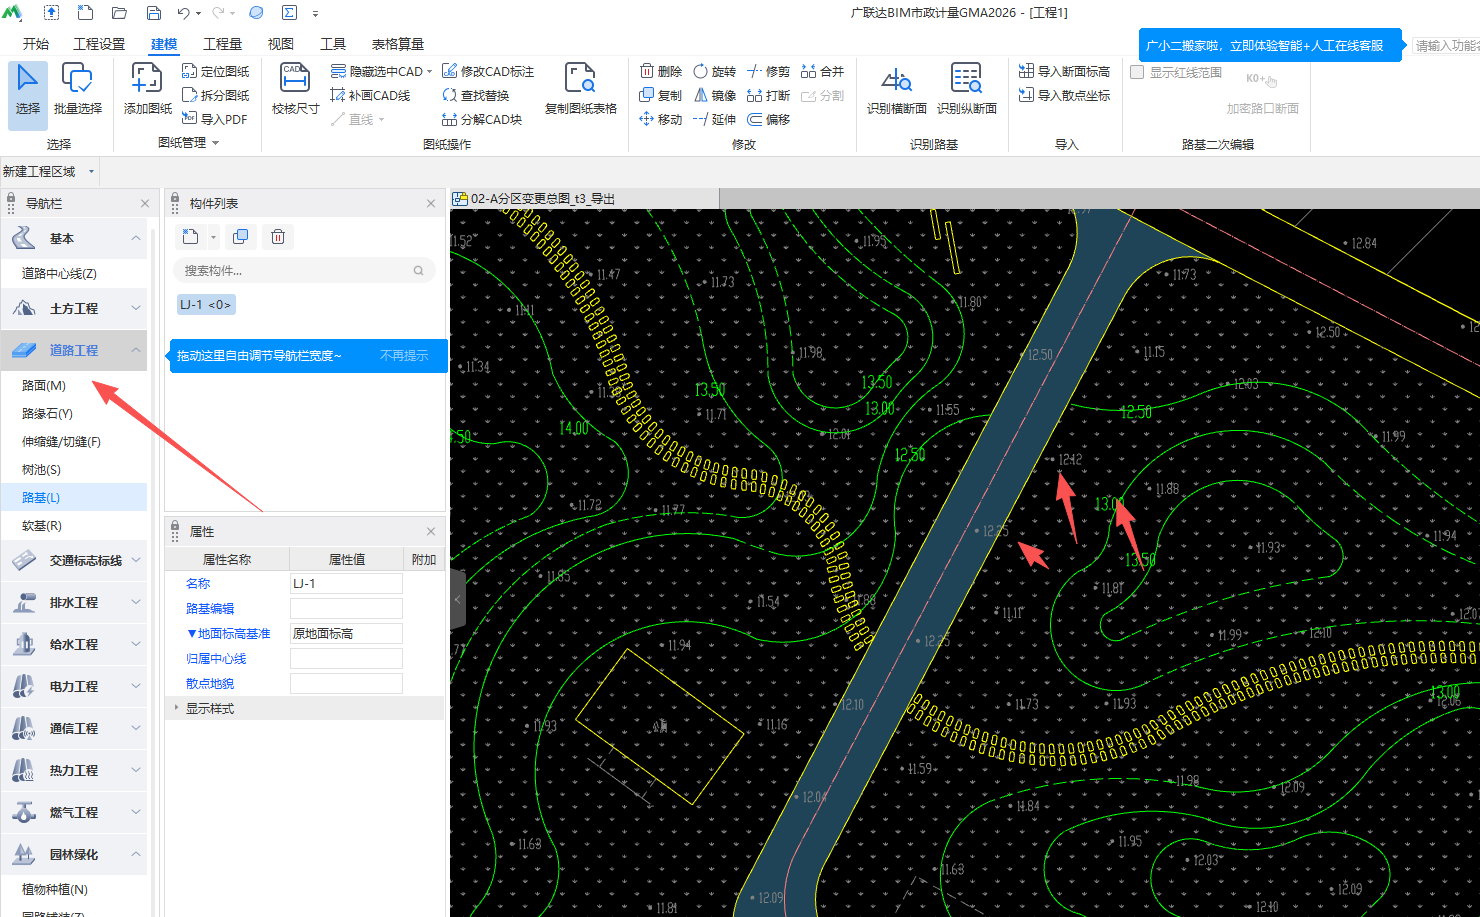Click 不再提示 on the blue tooltip

coord(404,356)
